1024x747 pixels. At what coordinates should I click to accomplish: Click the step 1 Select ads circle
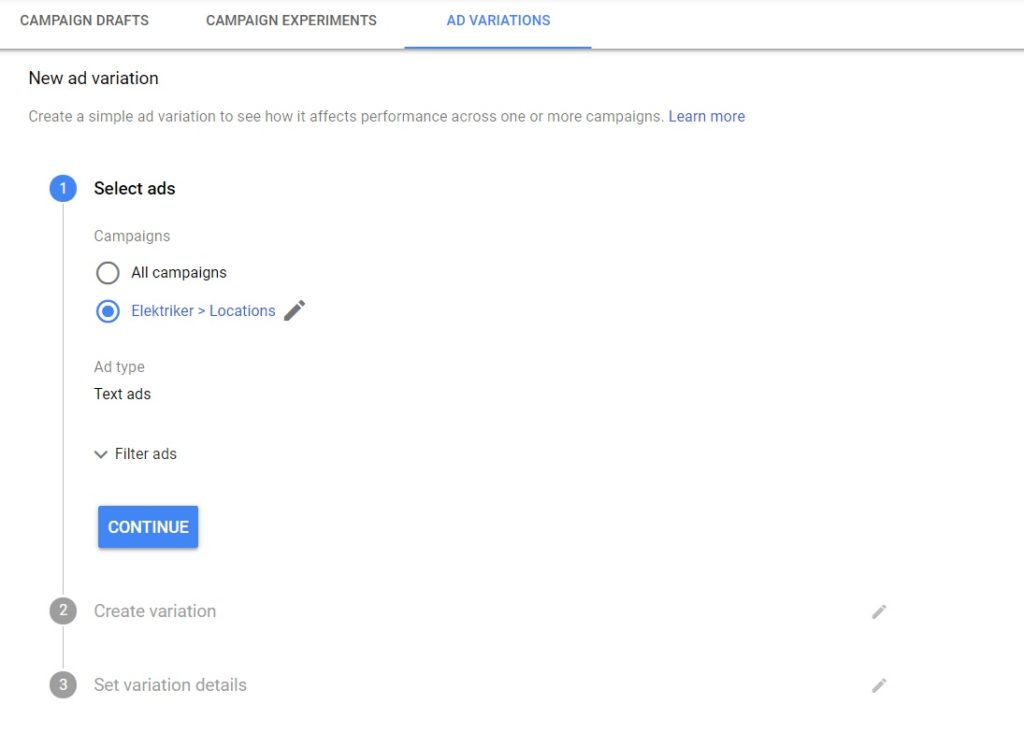[62, 188]
